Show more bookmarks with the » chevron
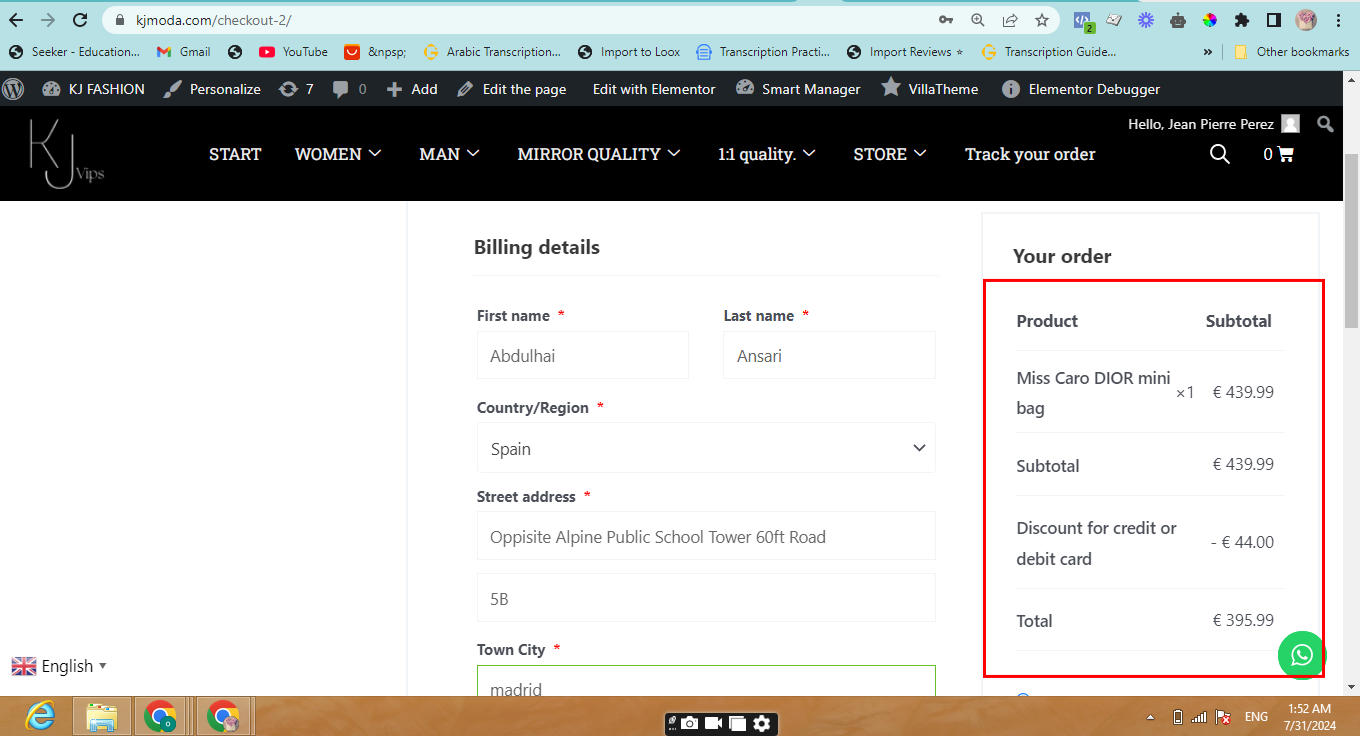Image resolution: width=1360 pixels, height=736 pixels. click(x=1208, y=52)
